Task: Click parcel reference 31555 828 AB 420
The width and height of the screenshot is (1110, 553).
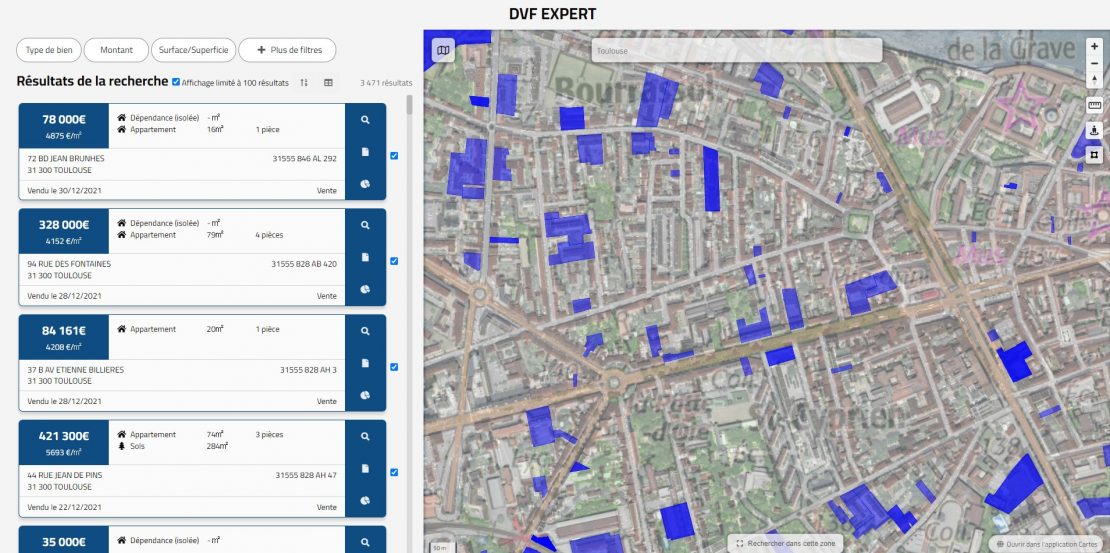Action: 304,264
